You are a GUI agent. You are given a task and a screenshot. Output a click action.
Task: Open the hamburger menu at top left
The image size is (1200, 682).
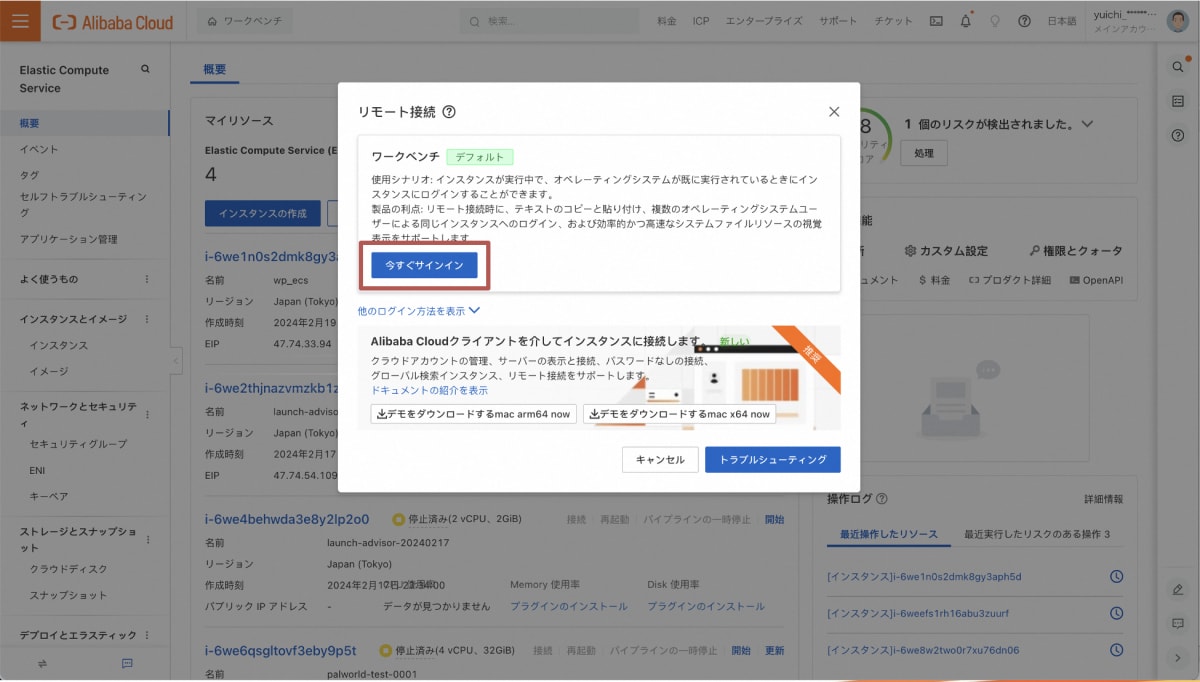click(20, 20)
